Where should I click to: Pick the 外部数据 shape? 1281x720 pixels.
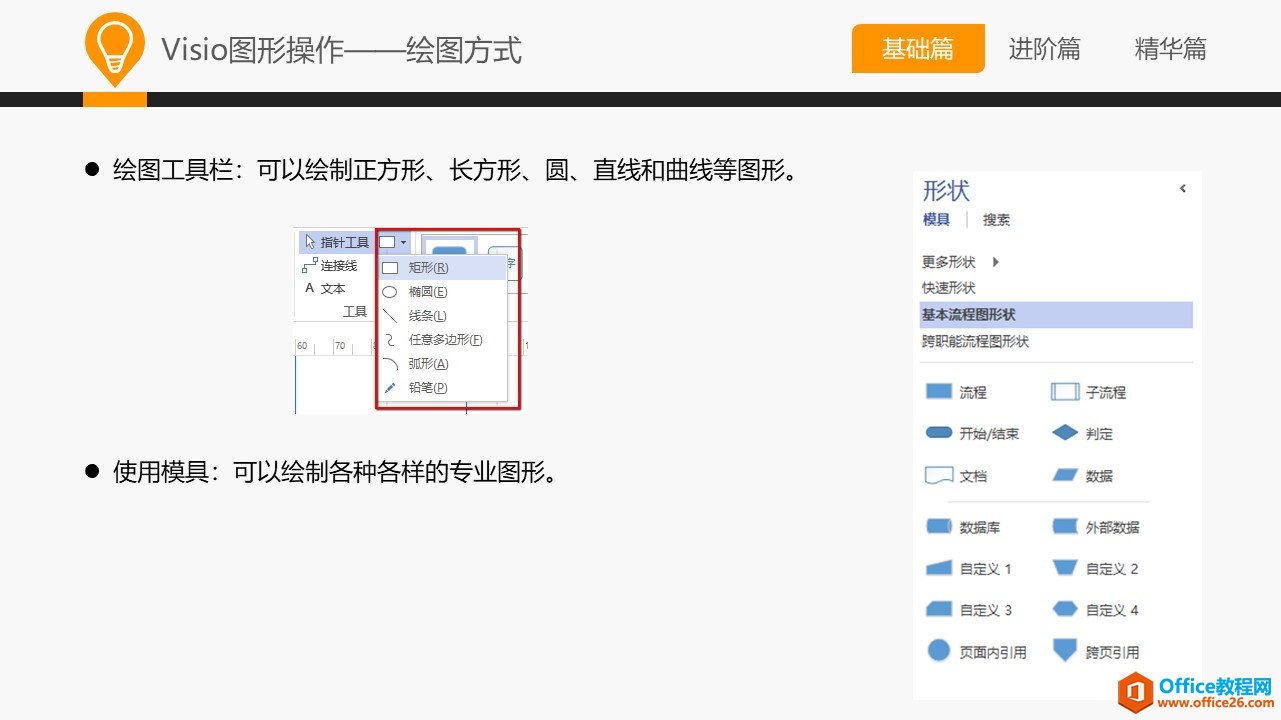1095,527
